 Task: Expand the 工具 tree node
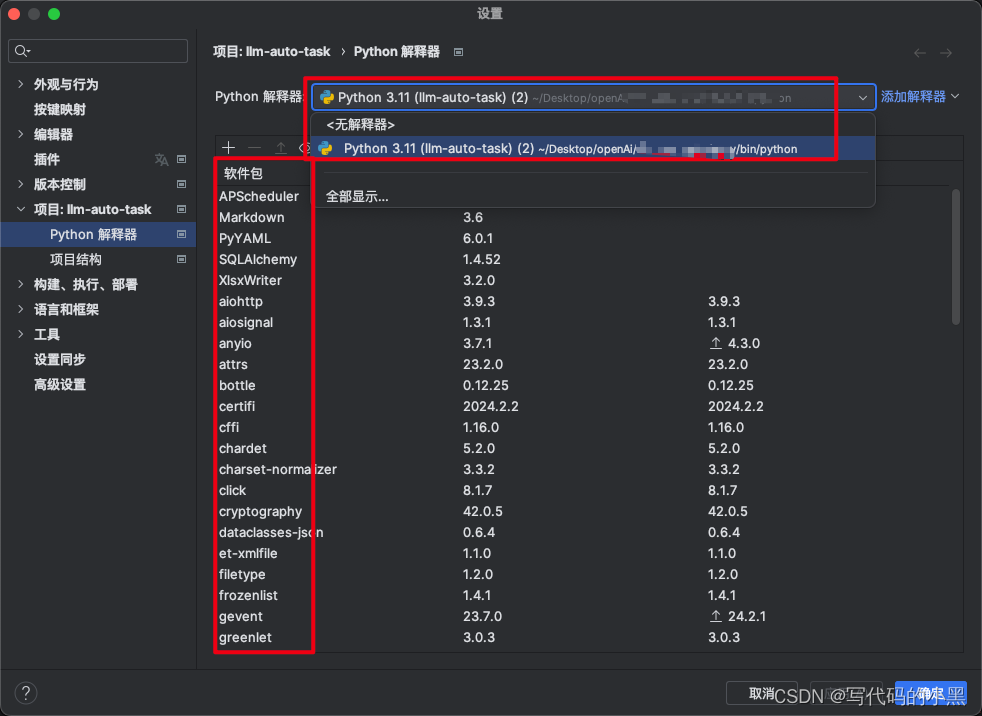tap(21, 335)
